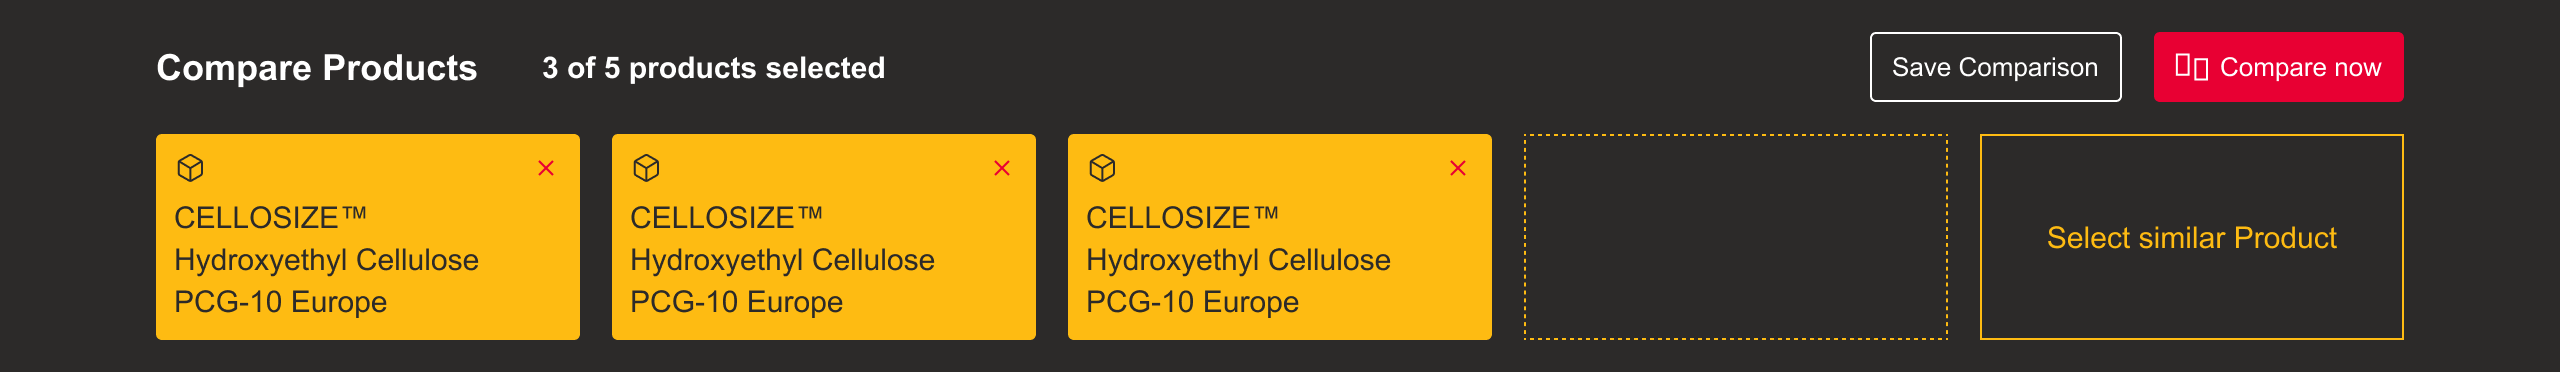Remove the first CELLOSIZE product card

[x=546, y=168]
